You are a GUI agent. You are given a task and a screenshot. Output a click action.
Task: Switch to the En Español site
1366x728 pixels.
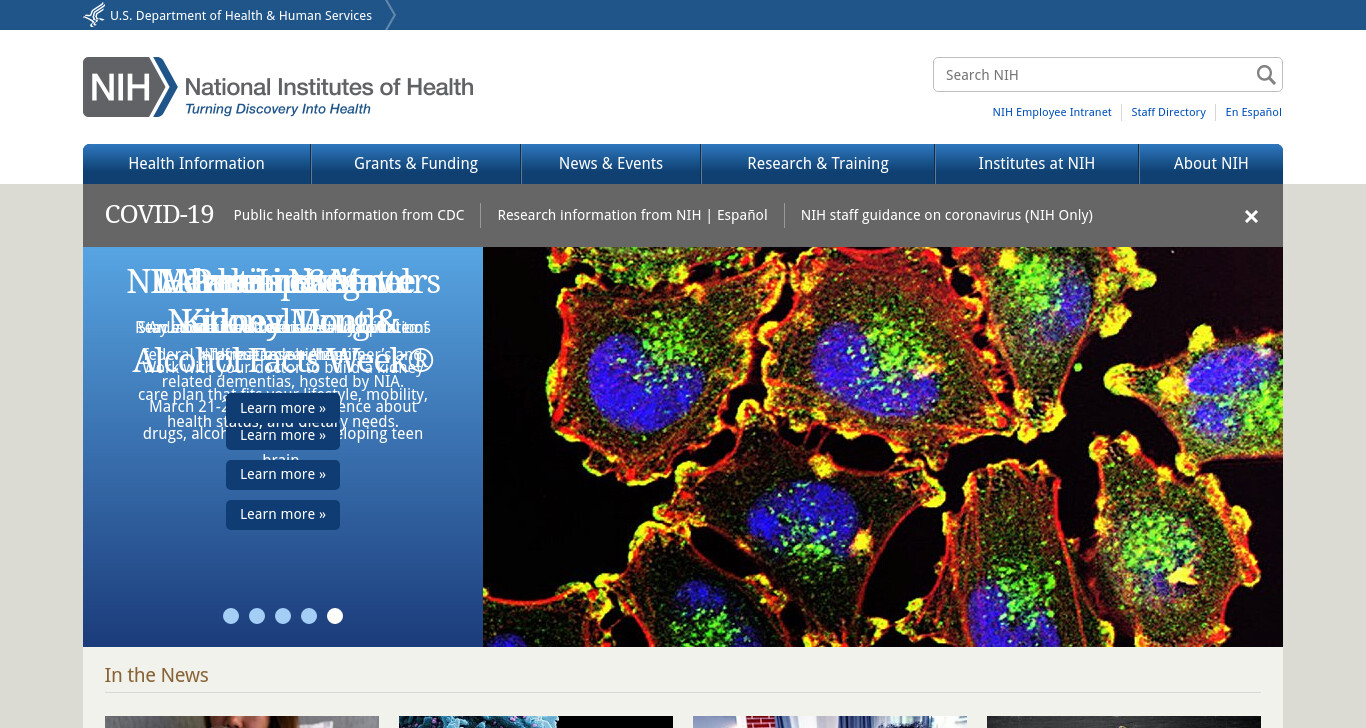point(1254,112)
